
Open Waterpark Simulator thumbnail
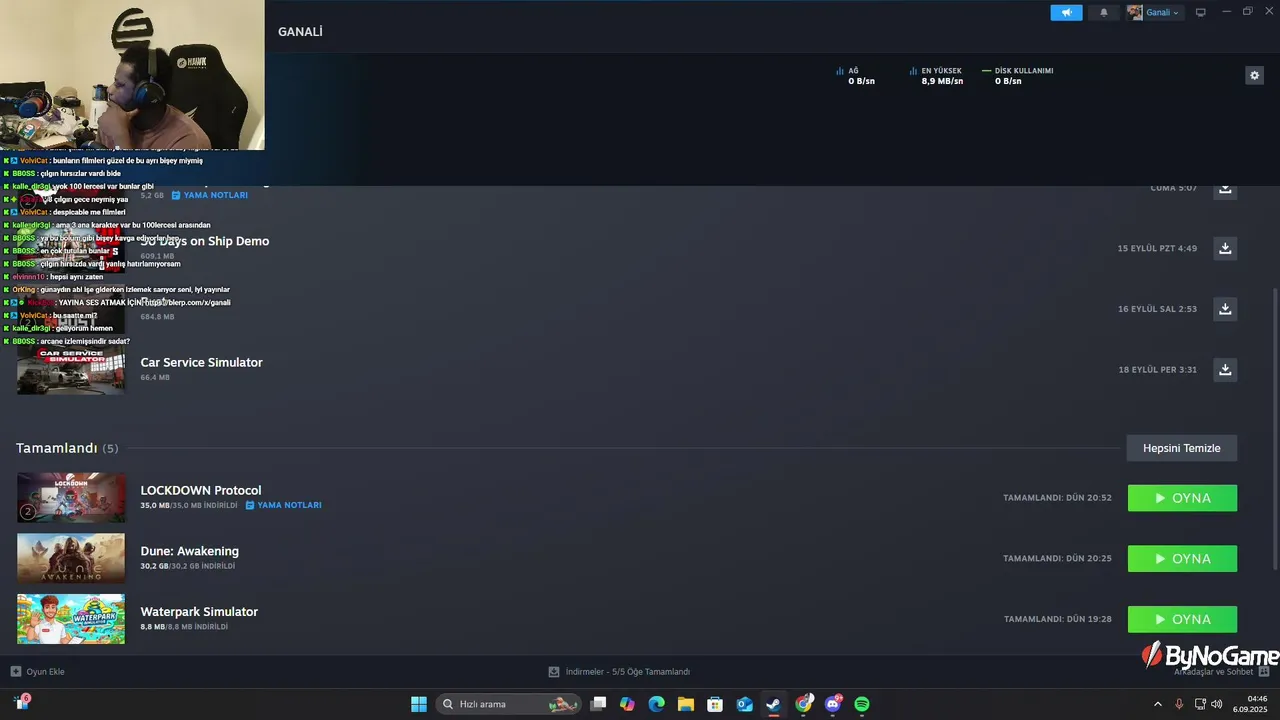(x=71, y=619)
